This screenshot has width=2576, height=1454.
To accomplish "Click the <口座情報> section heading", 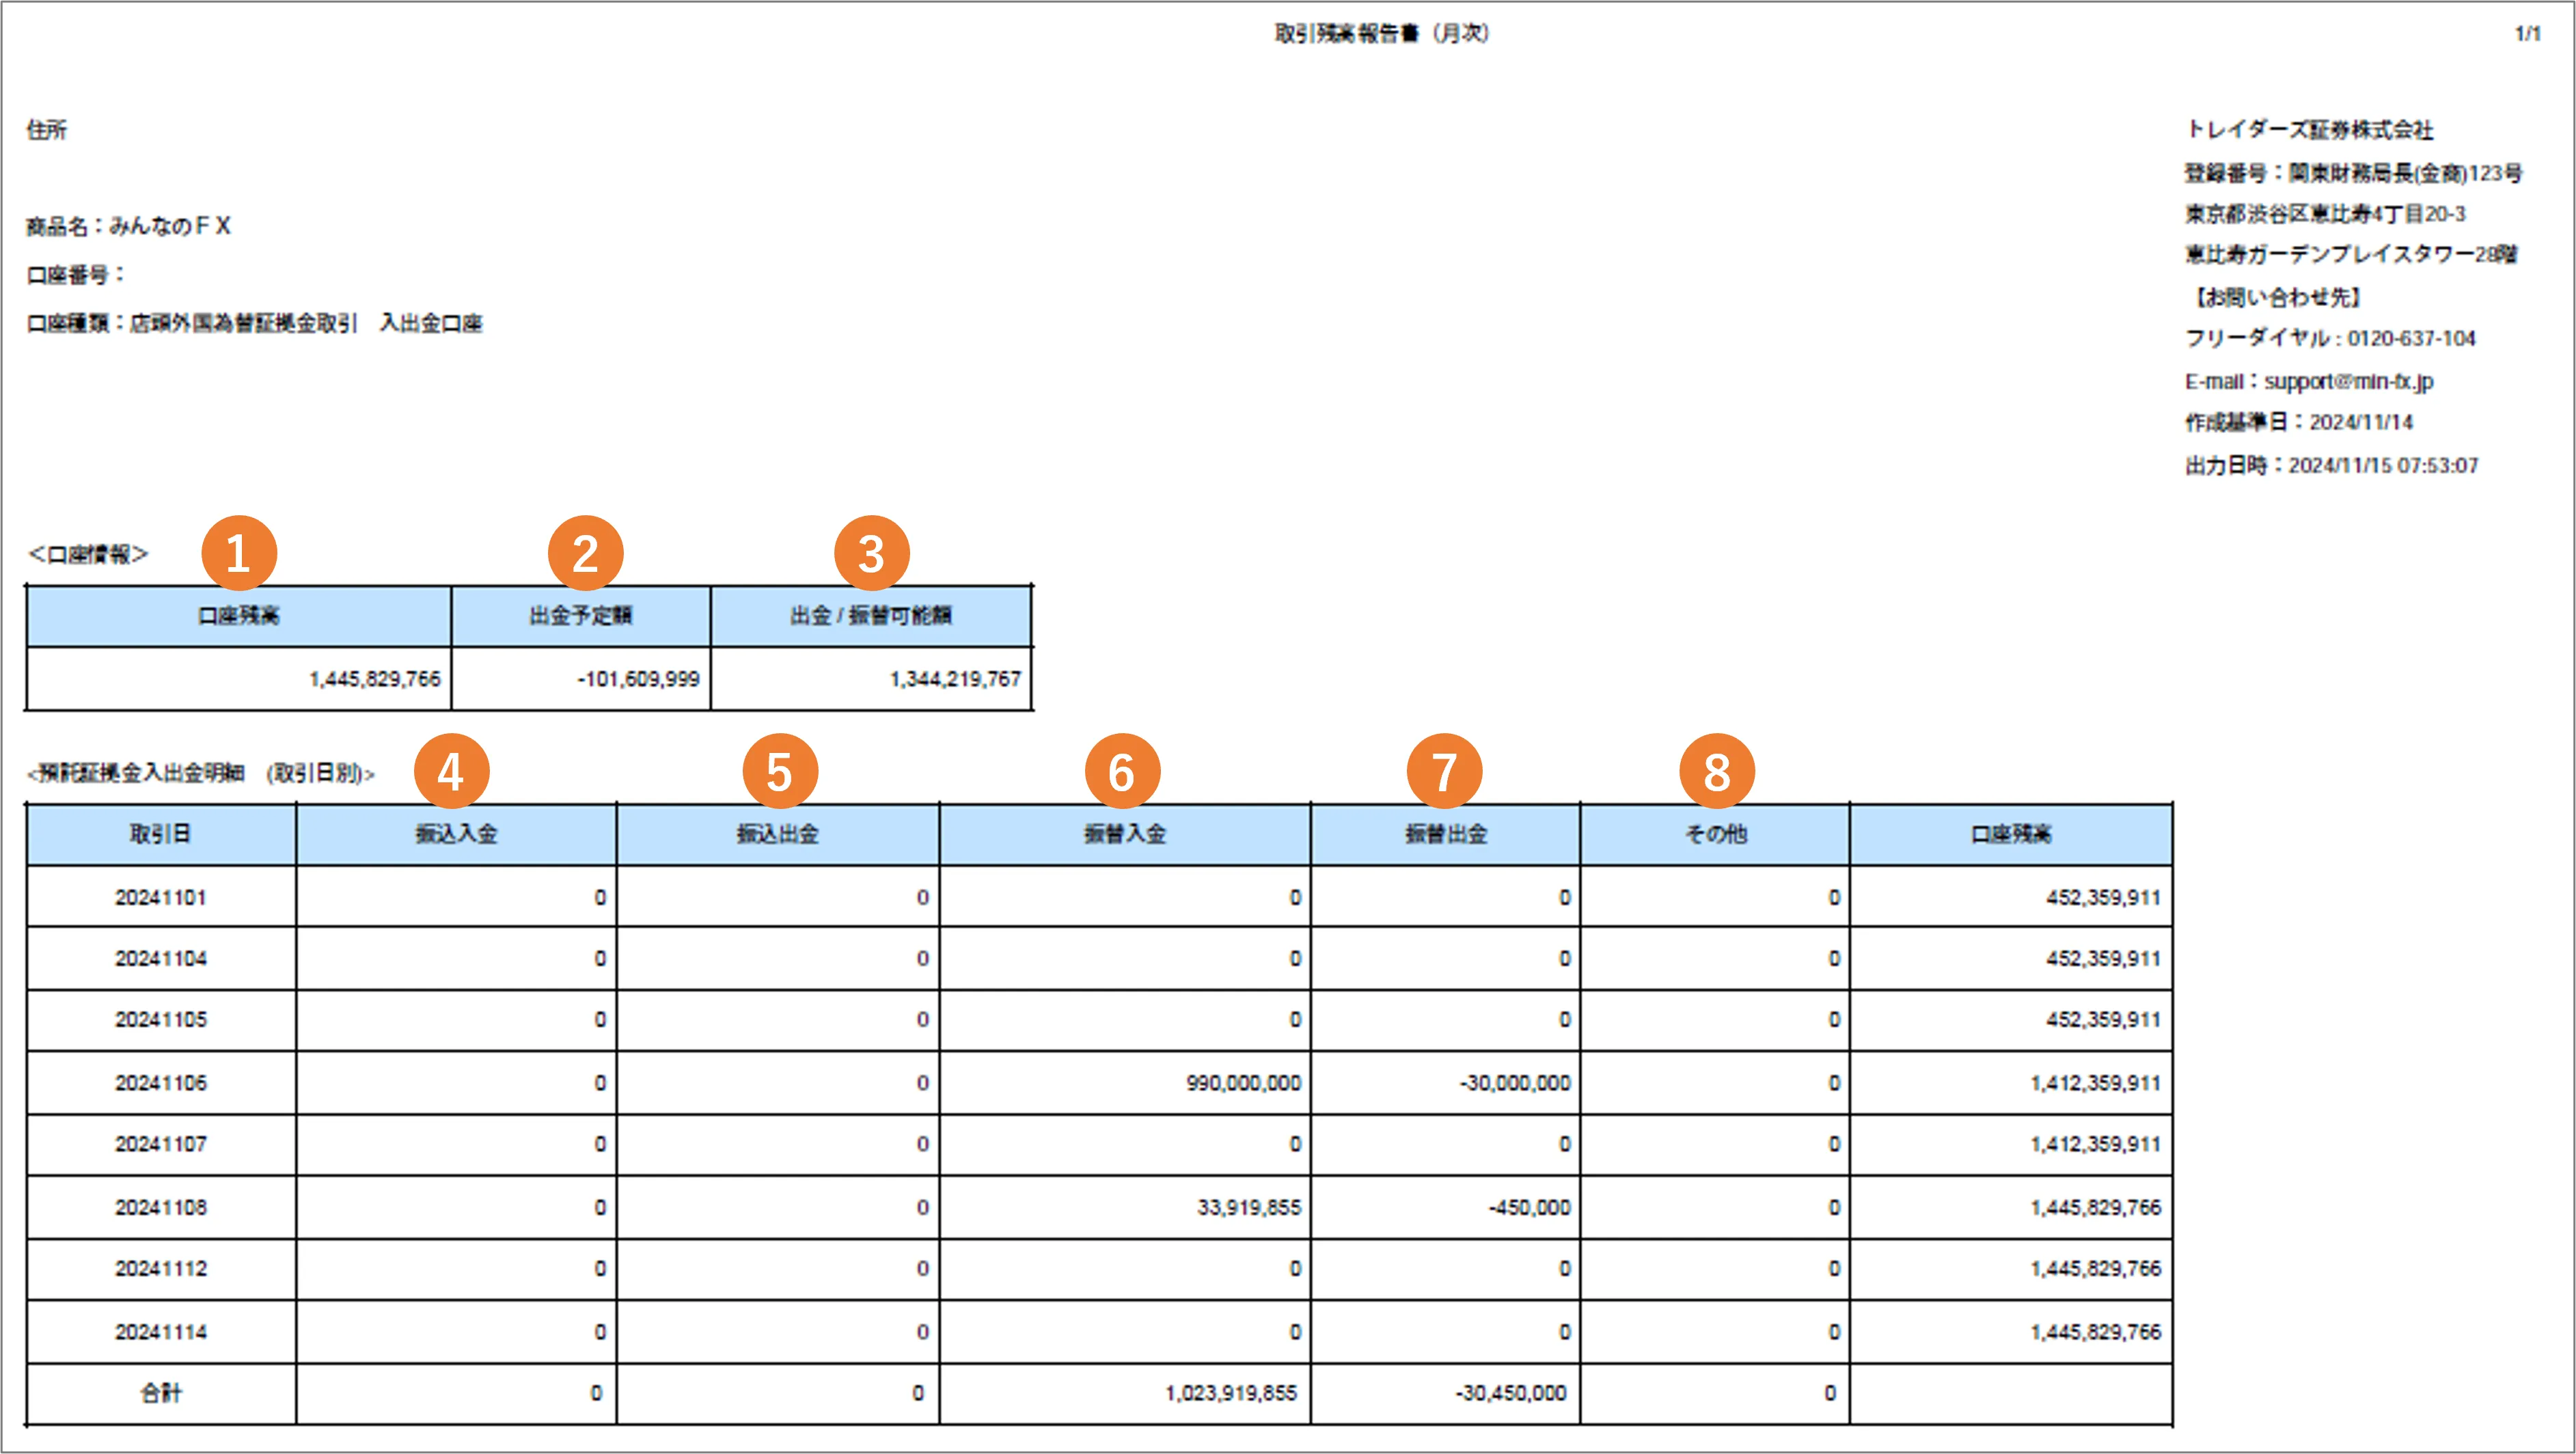I will click(88, 554).
